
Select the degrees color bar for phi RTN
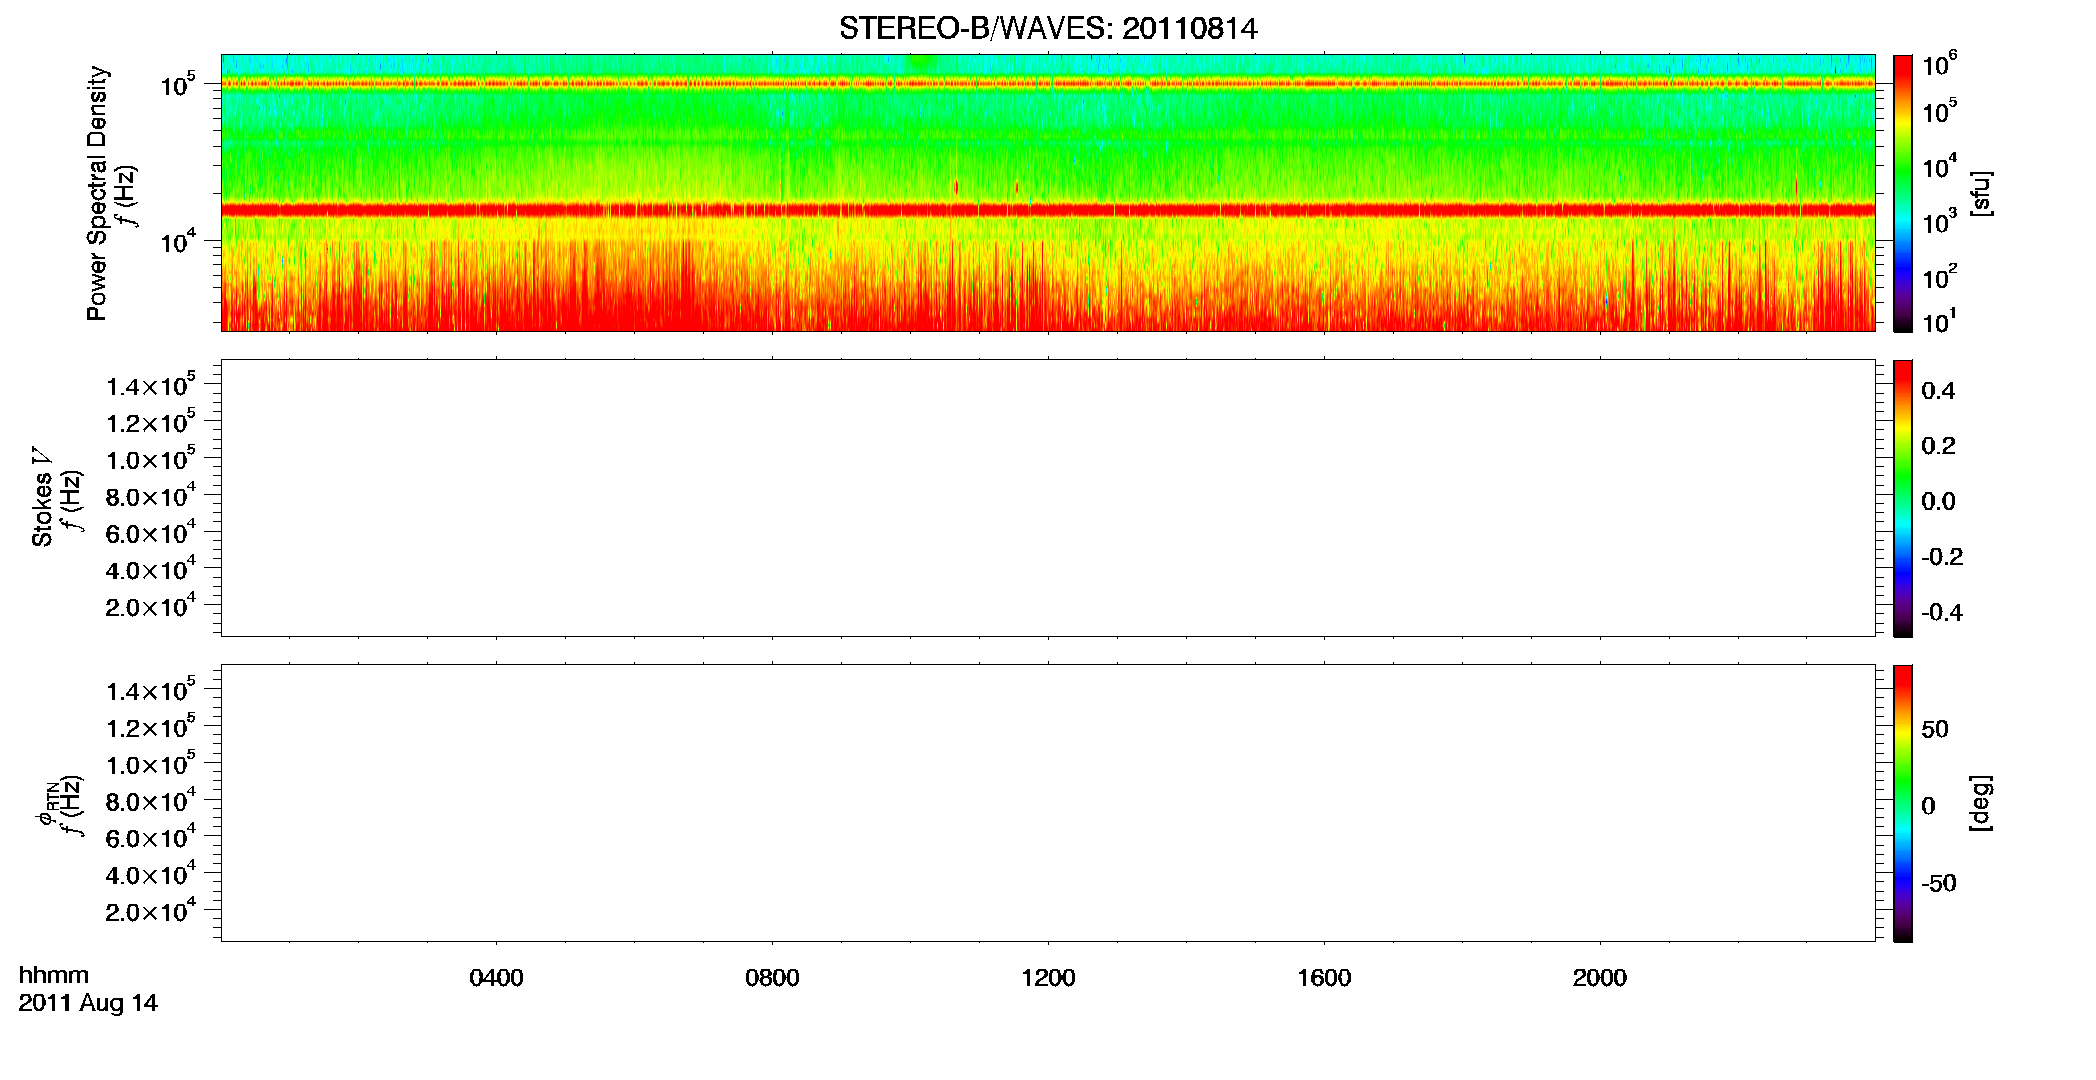point(1903,803)
